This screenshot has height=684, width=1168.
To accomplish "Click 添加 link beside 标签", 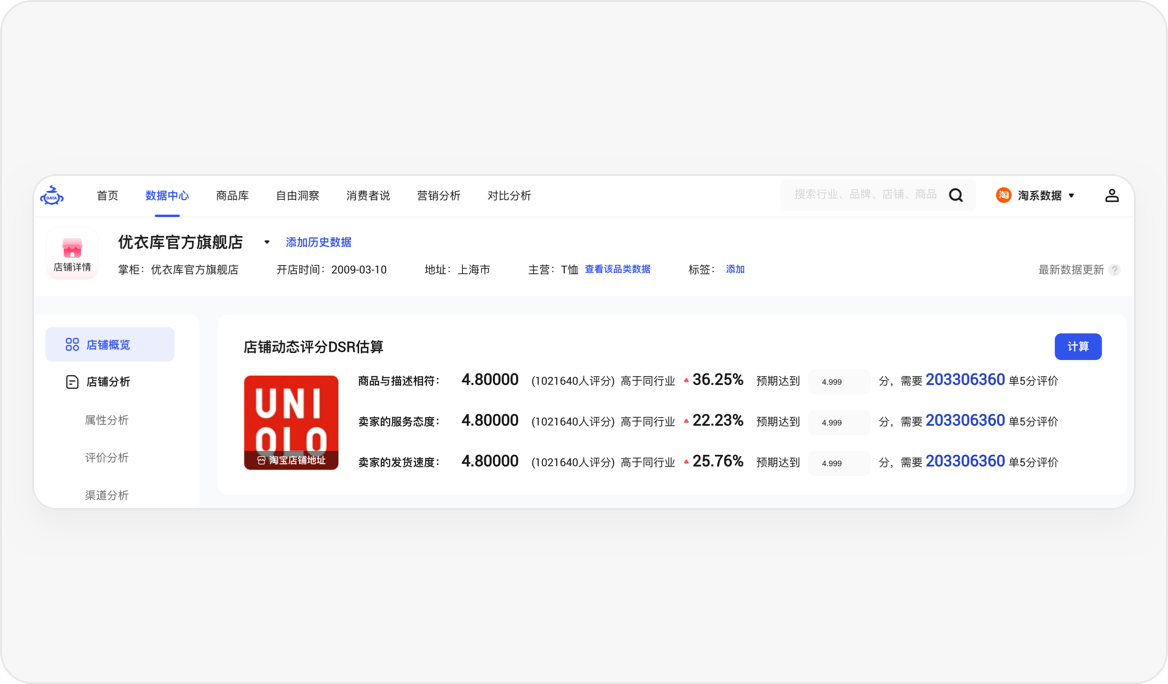I will (x=735, y=269).
